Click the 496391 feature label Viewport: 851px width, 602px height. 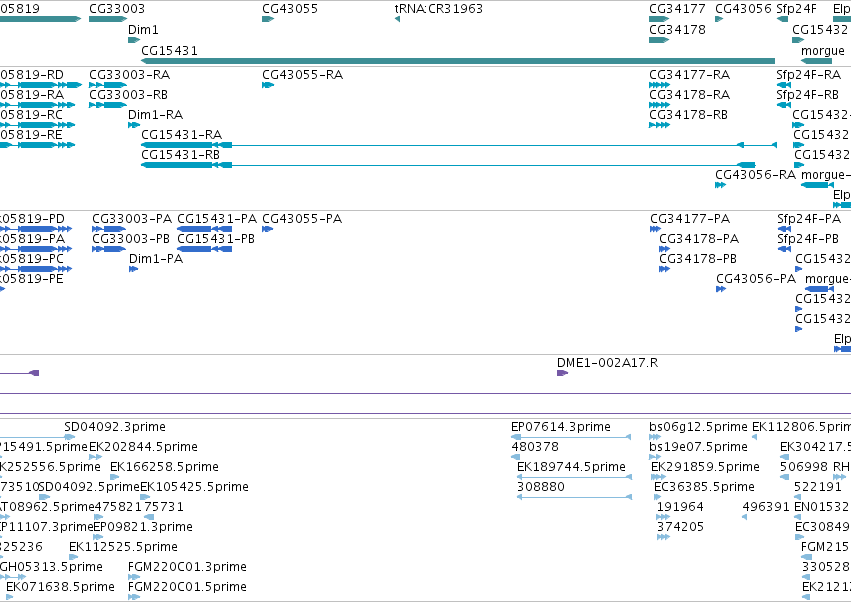click(x=766, y=507)
